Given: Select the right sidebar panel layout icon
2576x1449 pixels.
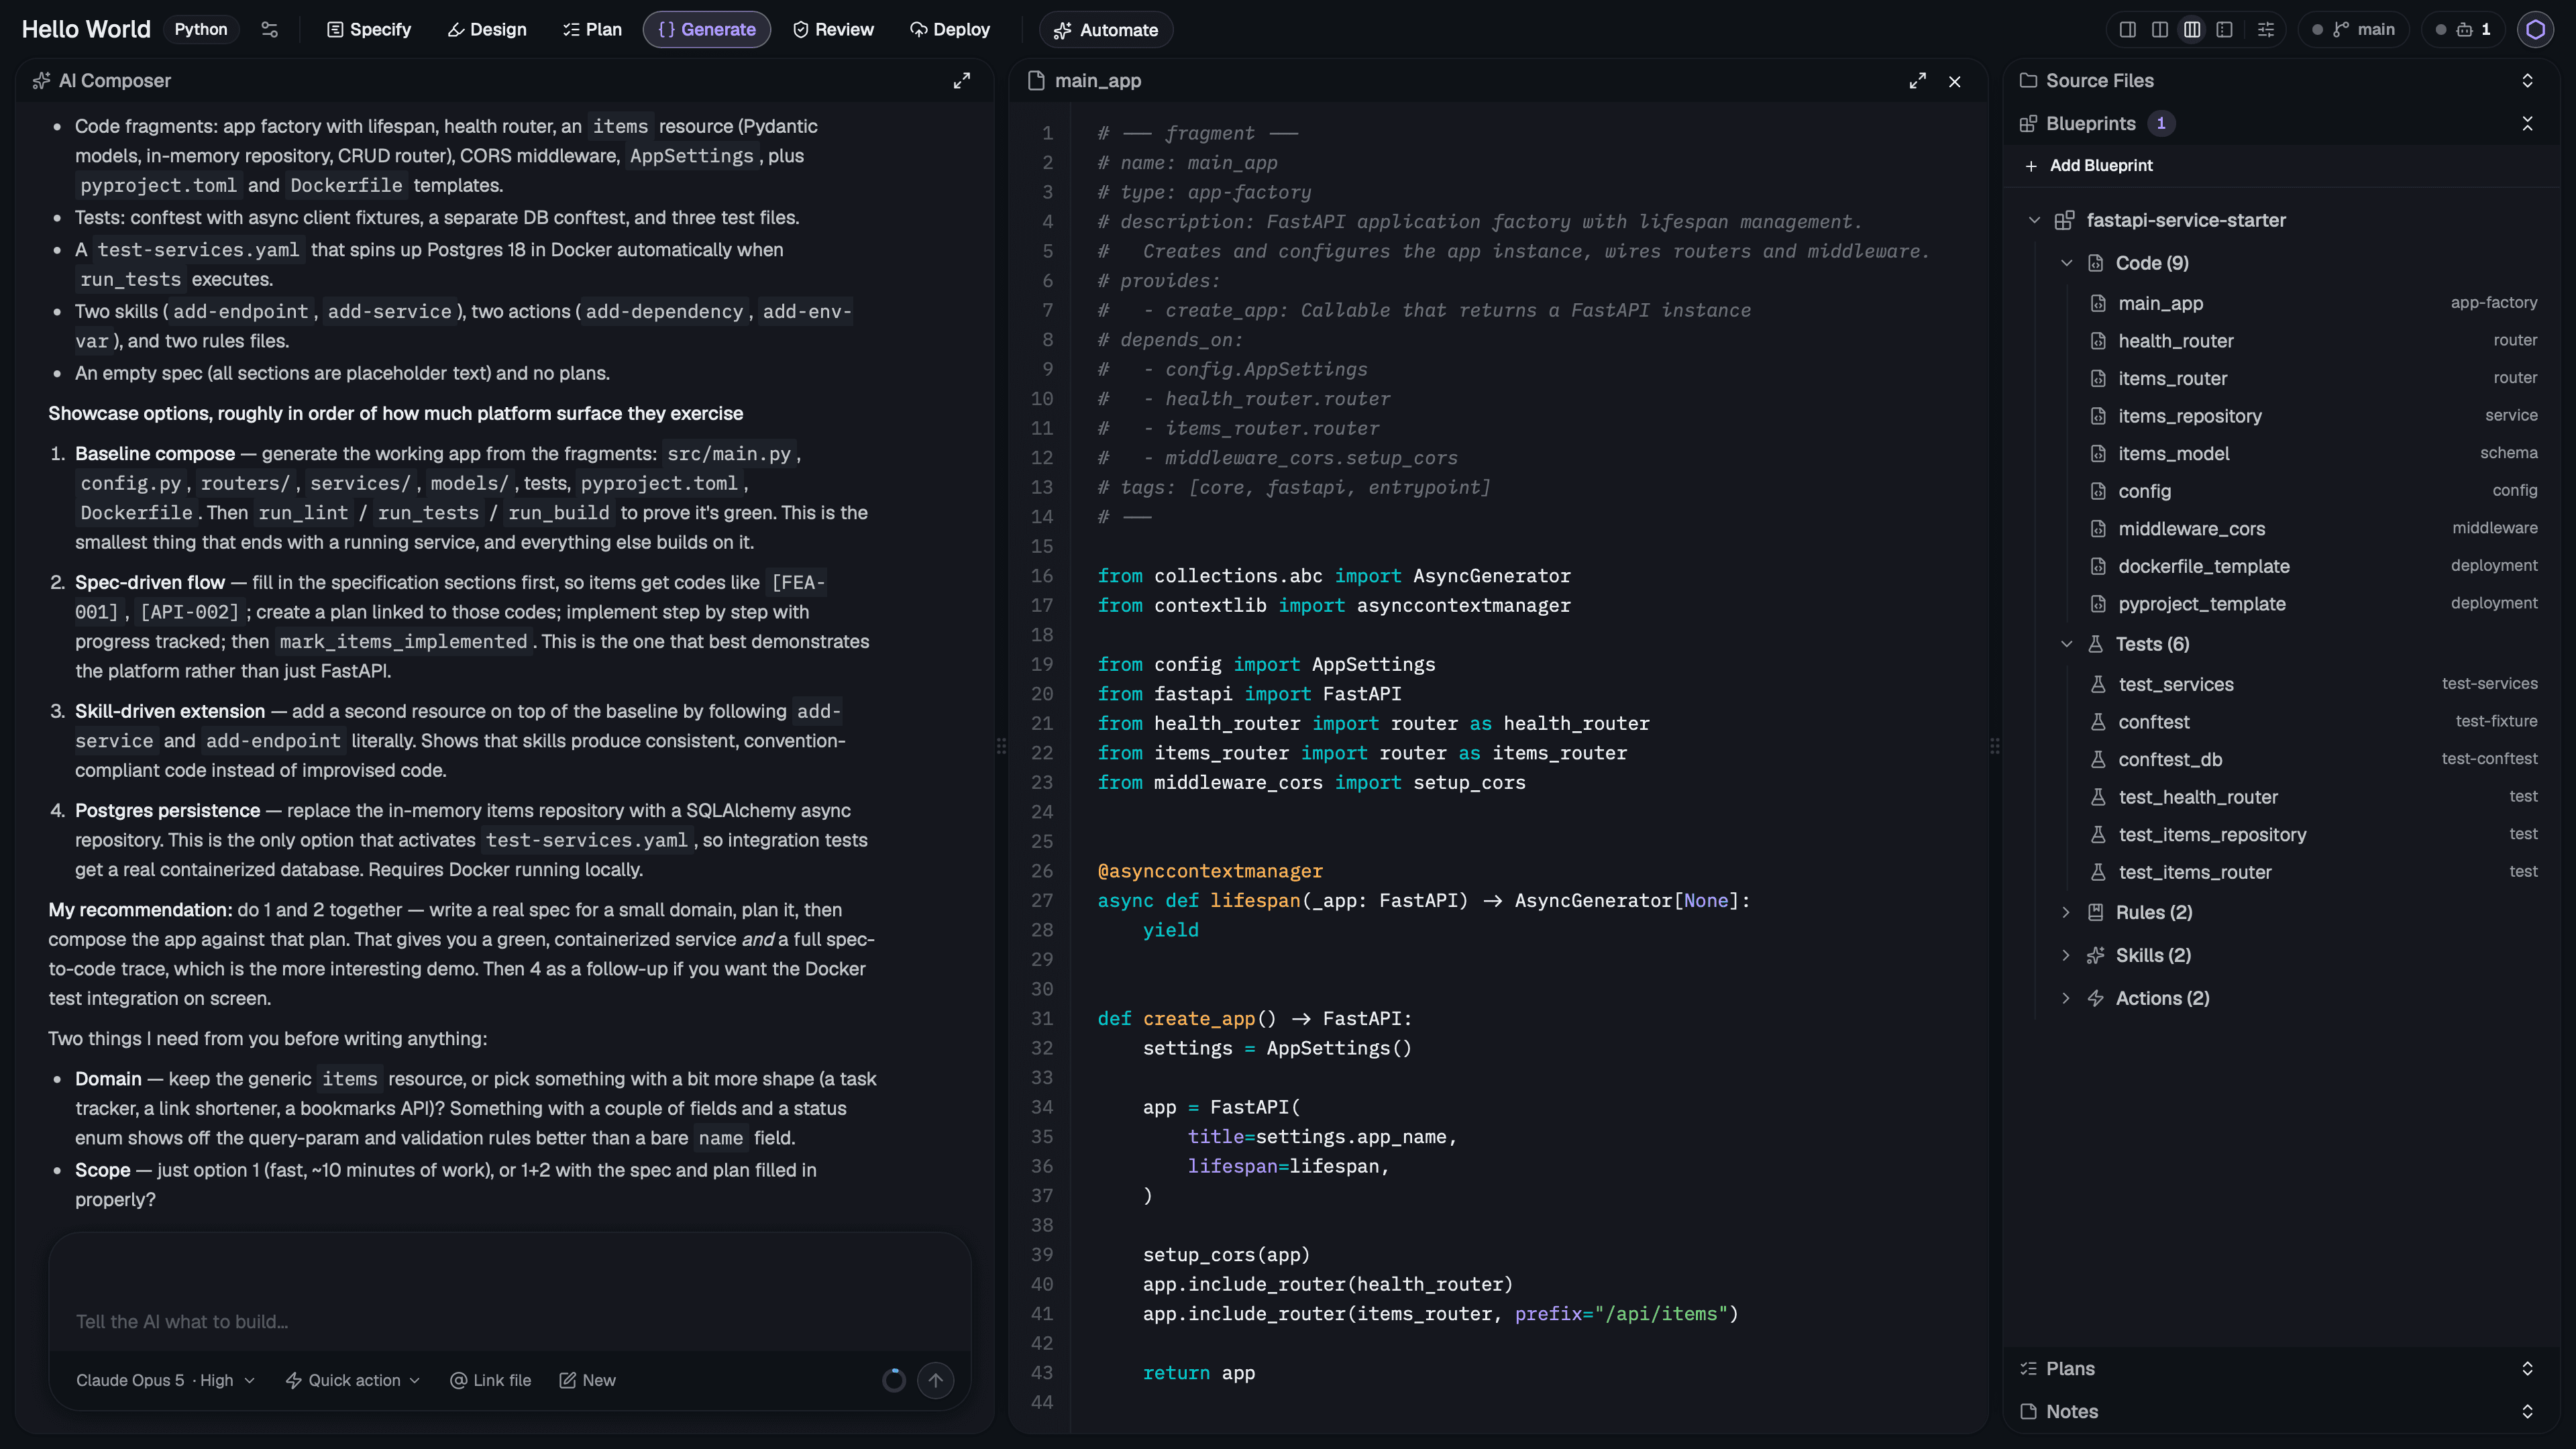Looking at the screenshot, I should pos(2128,29).
